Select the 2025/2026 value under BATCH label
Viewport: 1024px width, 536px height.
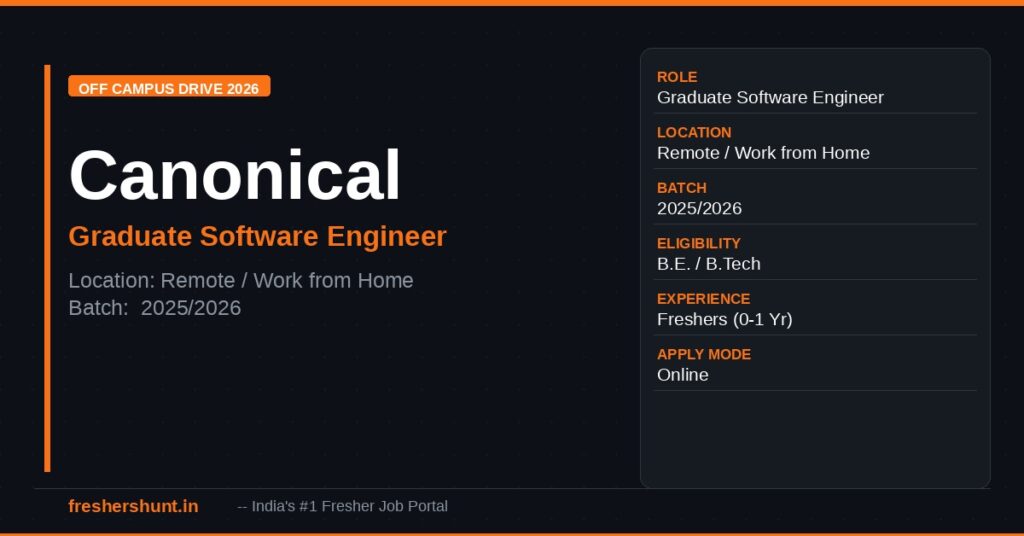point(699,209)
